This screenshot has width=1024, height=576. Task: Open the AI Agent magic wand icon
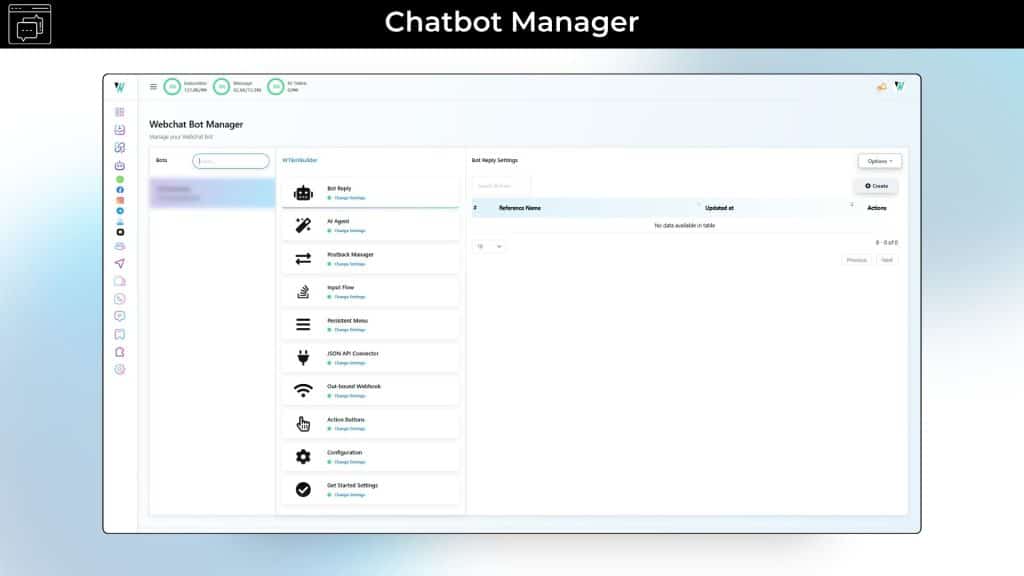point(303,224)
